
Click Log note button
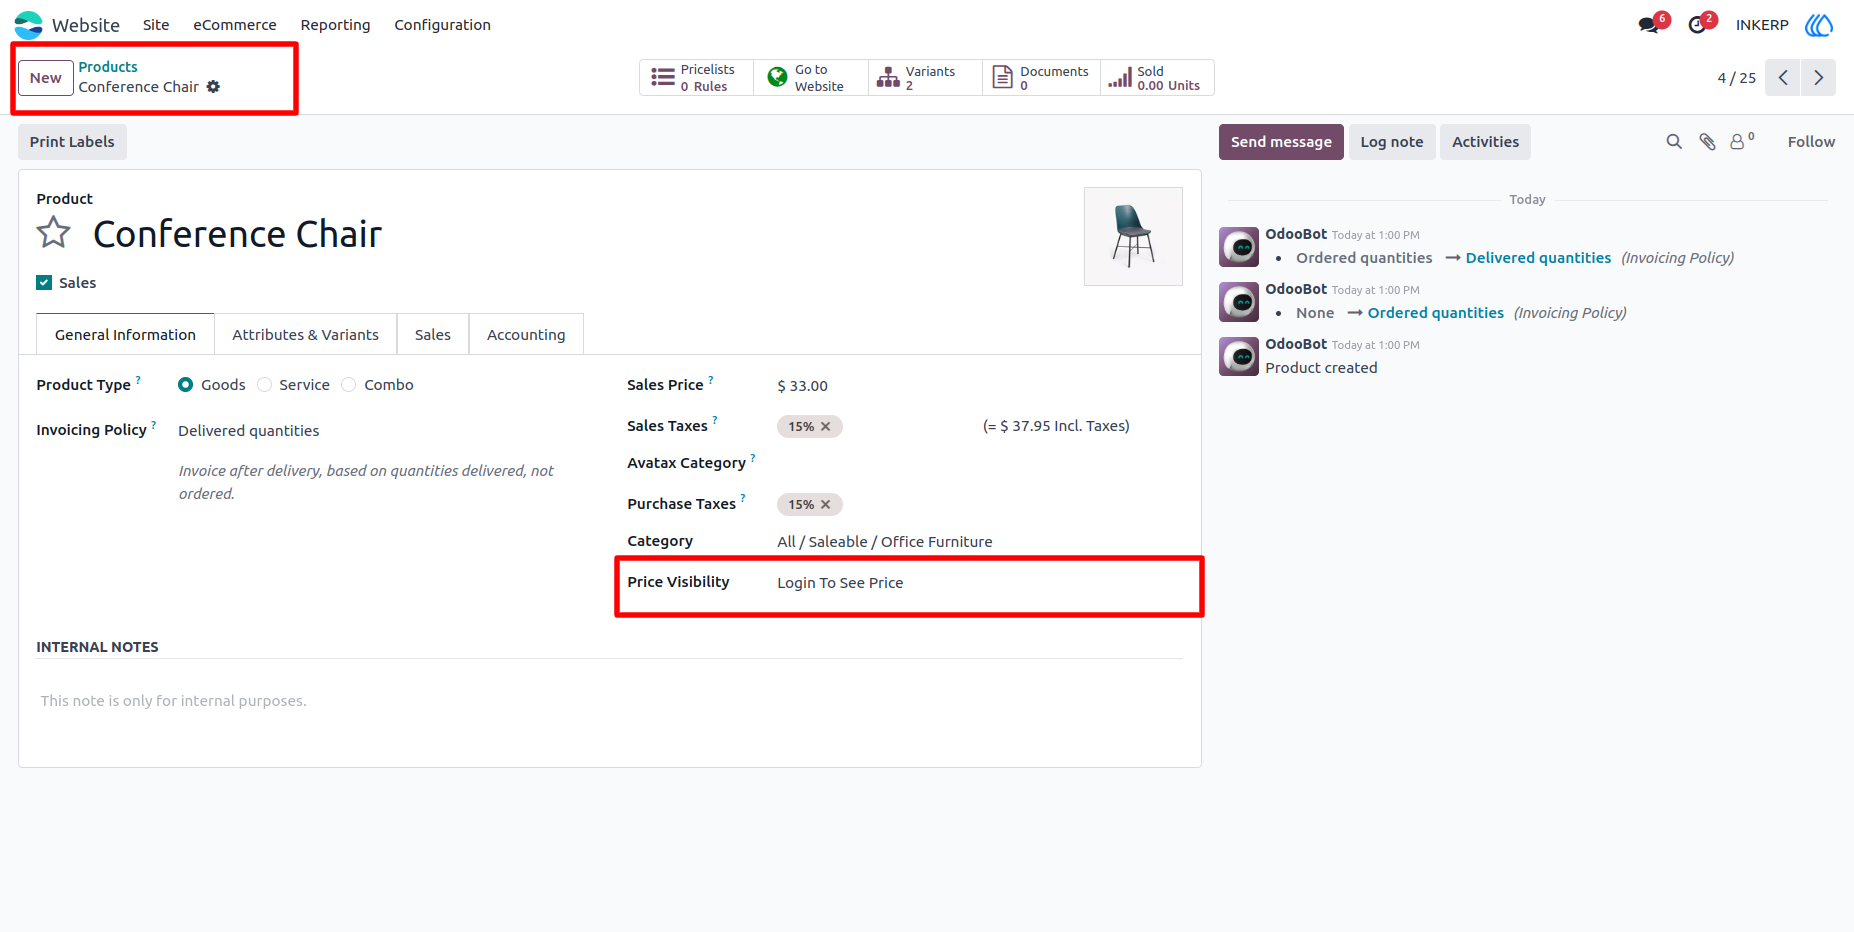coord(1392,142)
